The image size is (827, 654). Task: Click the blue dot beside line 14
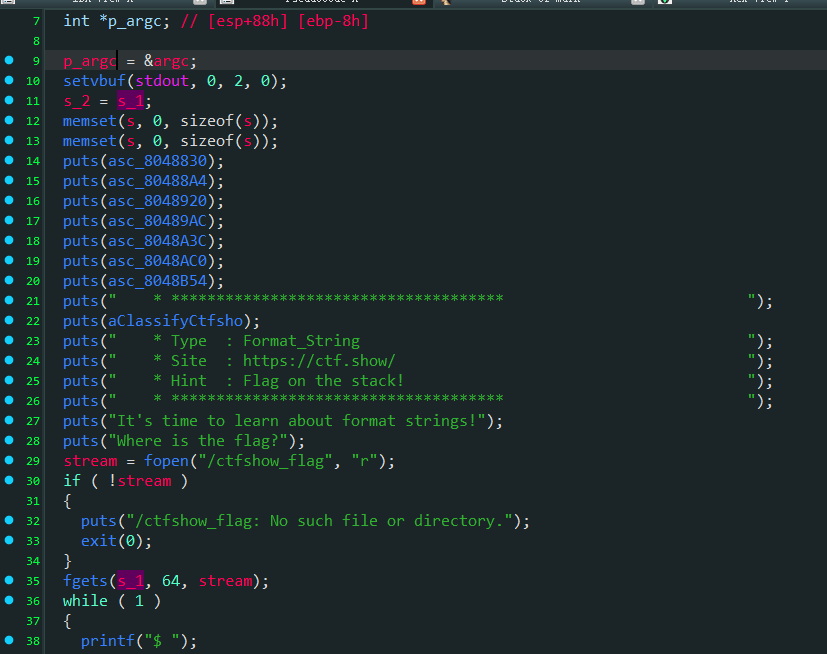coord(9,161)
